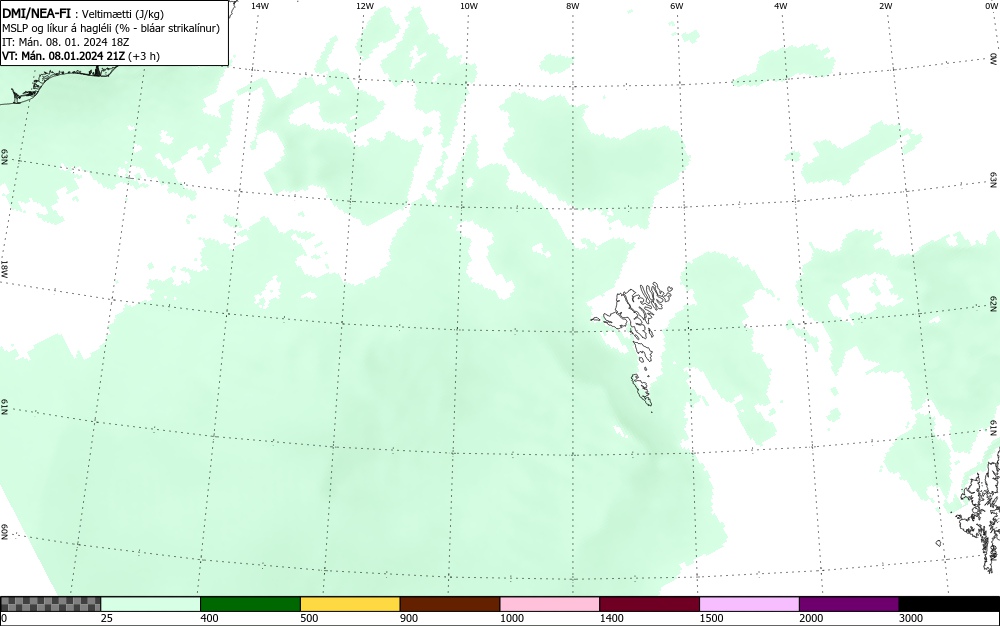This screenshot has height=626, width=1000.
Task: Click the Iceland coastline outline on the map
Action: 57,83
